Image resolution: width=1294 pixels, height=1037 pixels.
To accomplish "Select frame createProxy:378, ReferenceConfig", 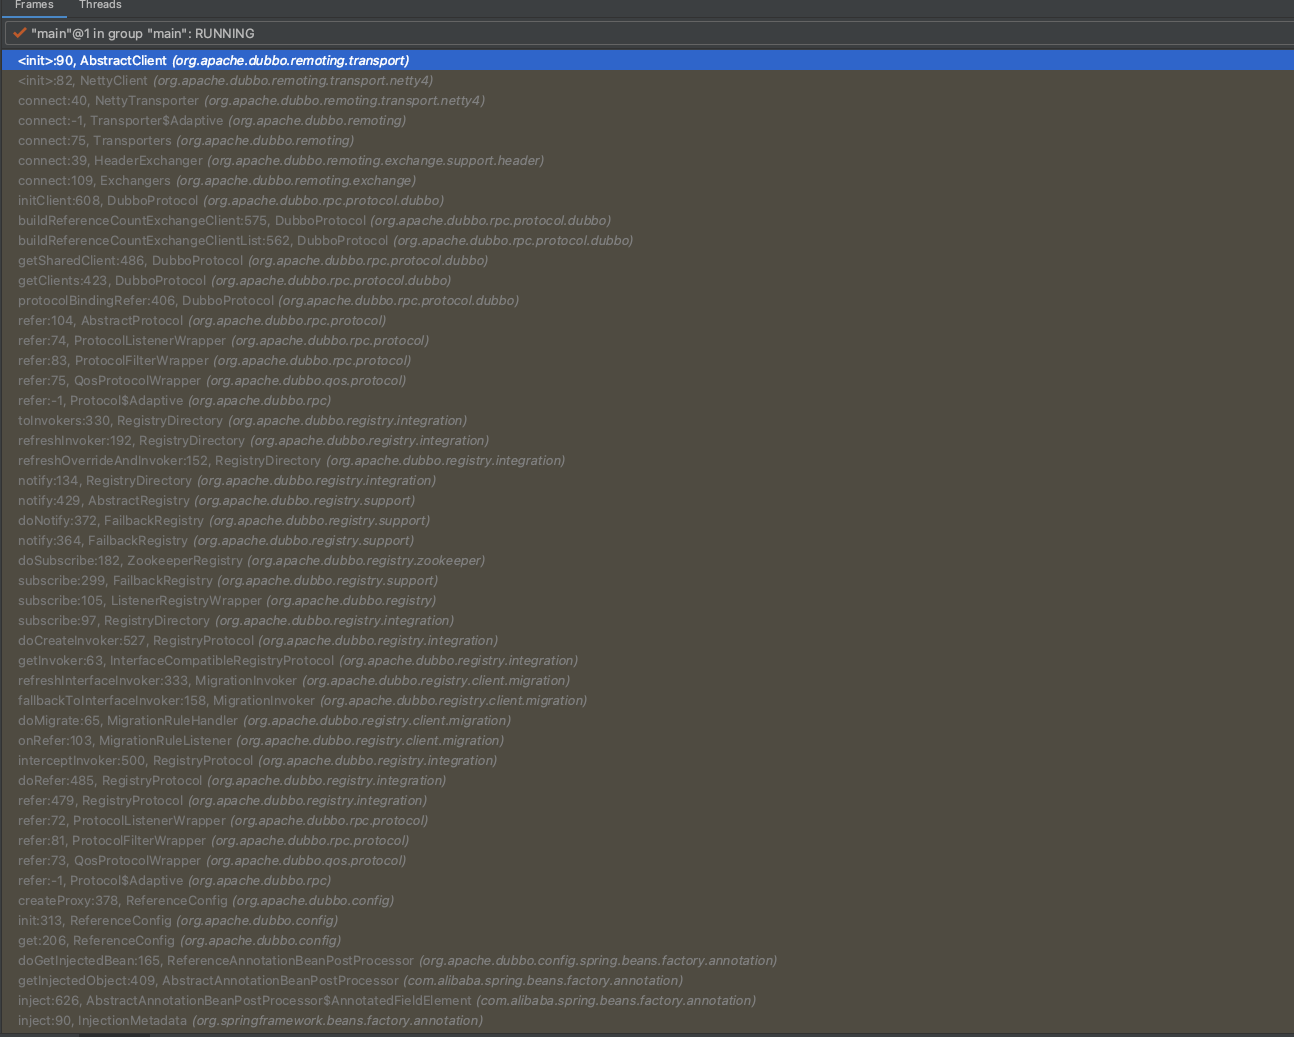I will pyautogui.click(x=647, y=900).
